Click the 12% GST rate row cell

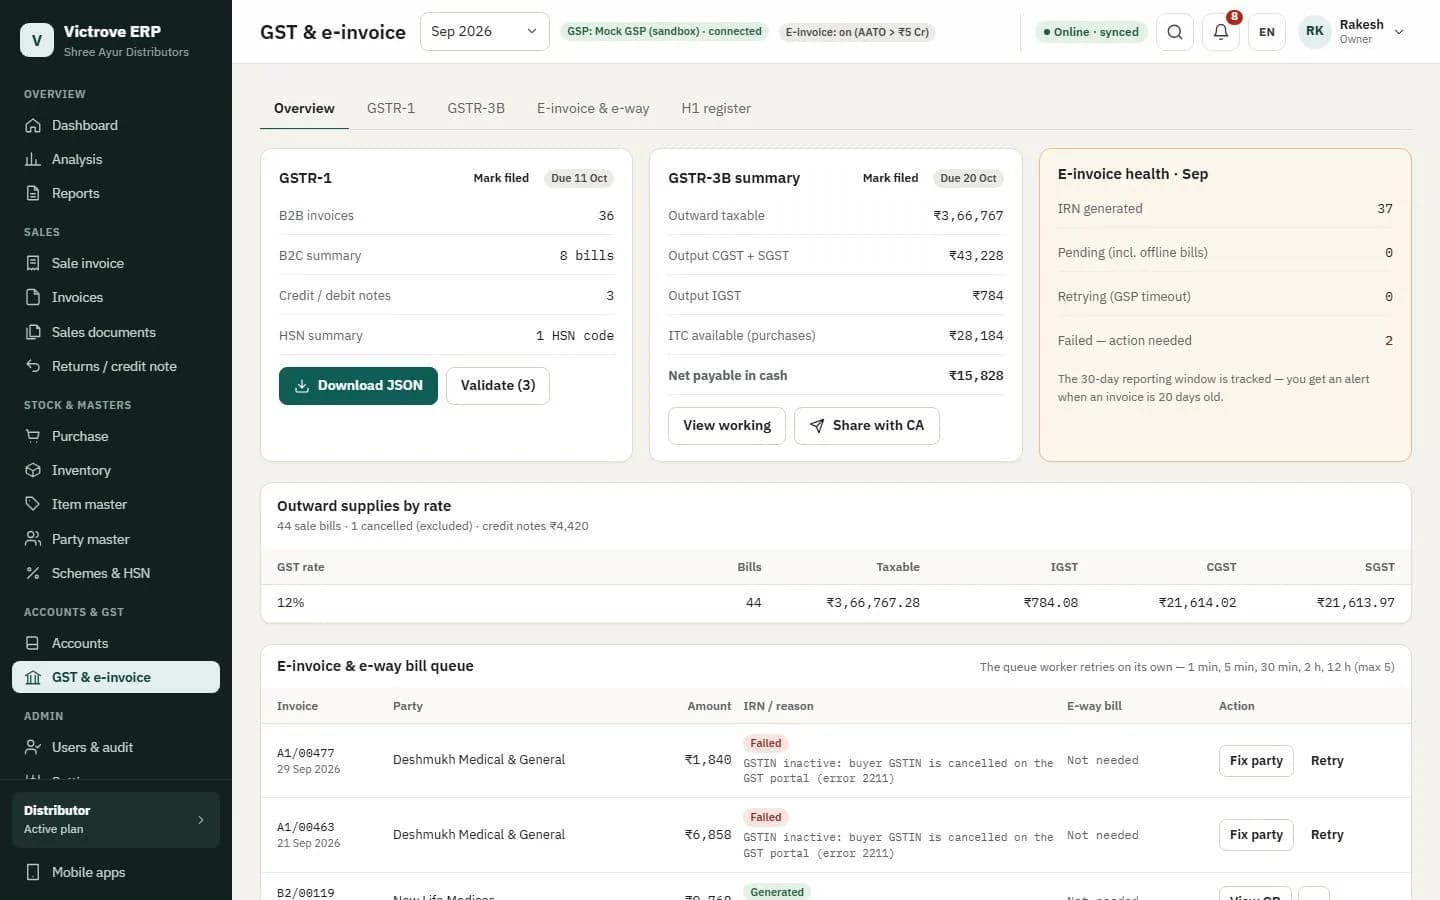[291, 602]
